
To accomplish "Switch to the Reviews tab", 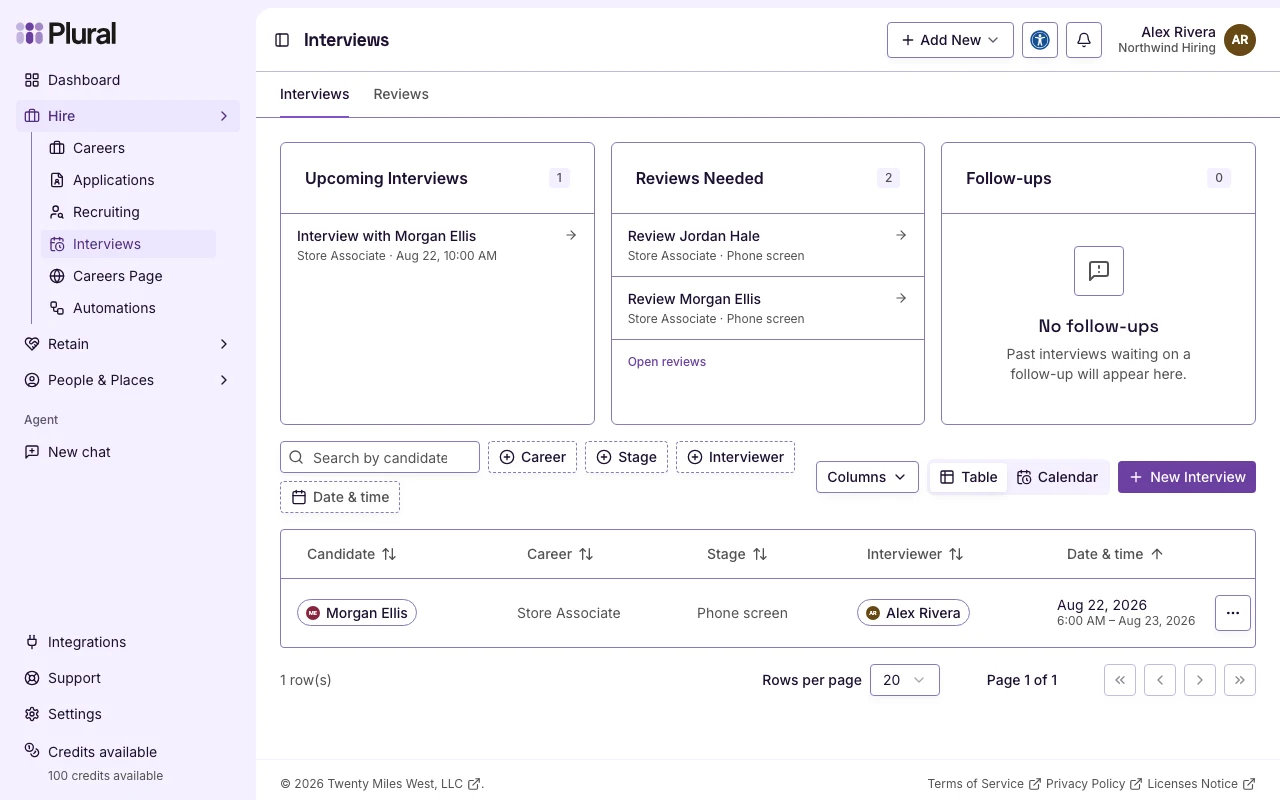I will coord(401,94).
